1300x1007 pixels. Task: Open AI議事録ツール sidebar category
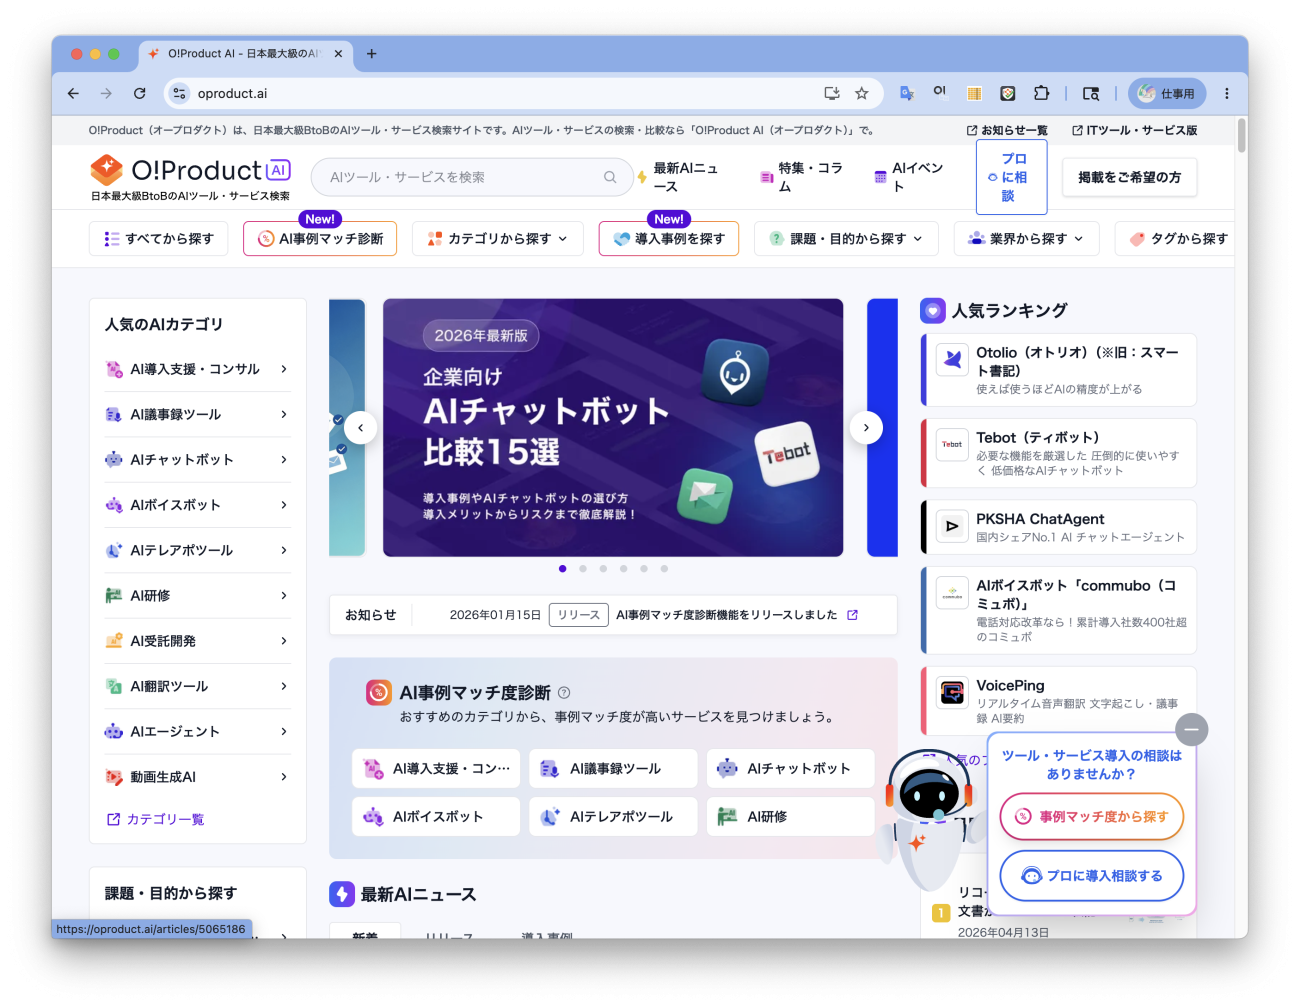click(197, 414)
